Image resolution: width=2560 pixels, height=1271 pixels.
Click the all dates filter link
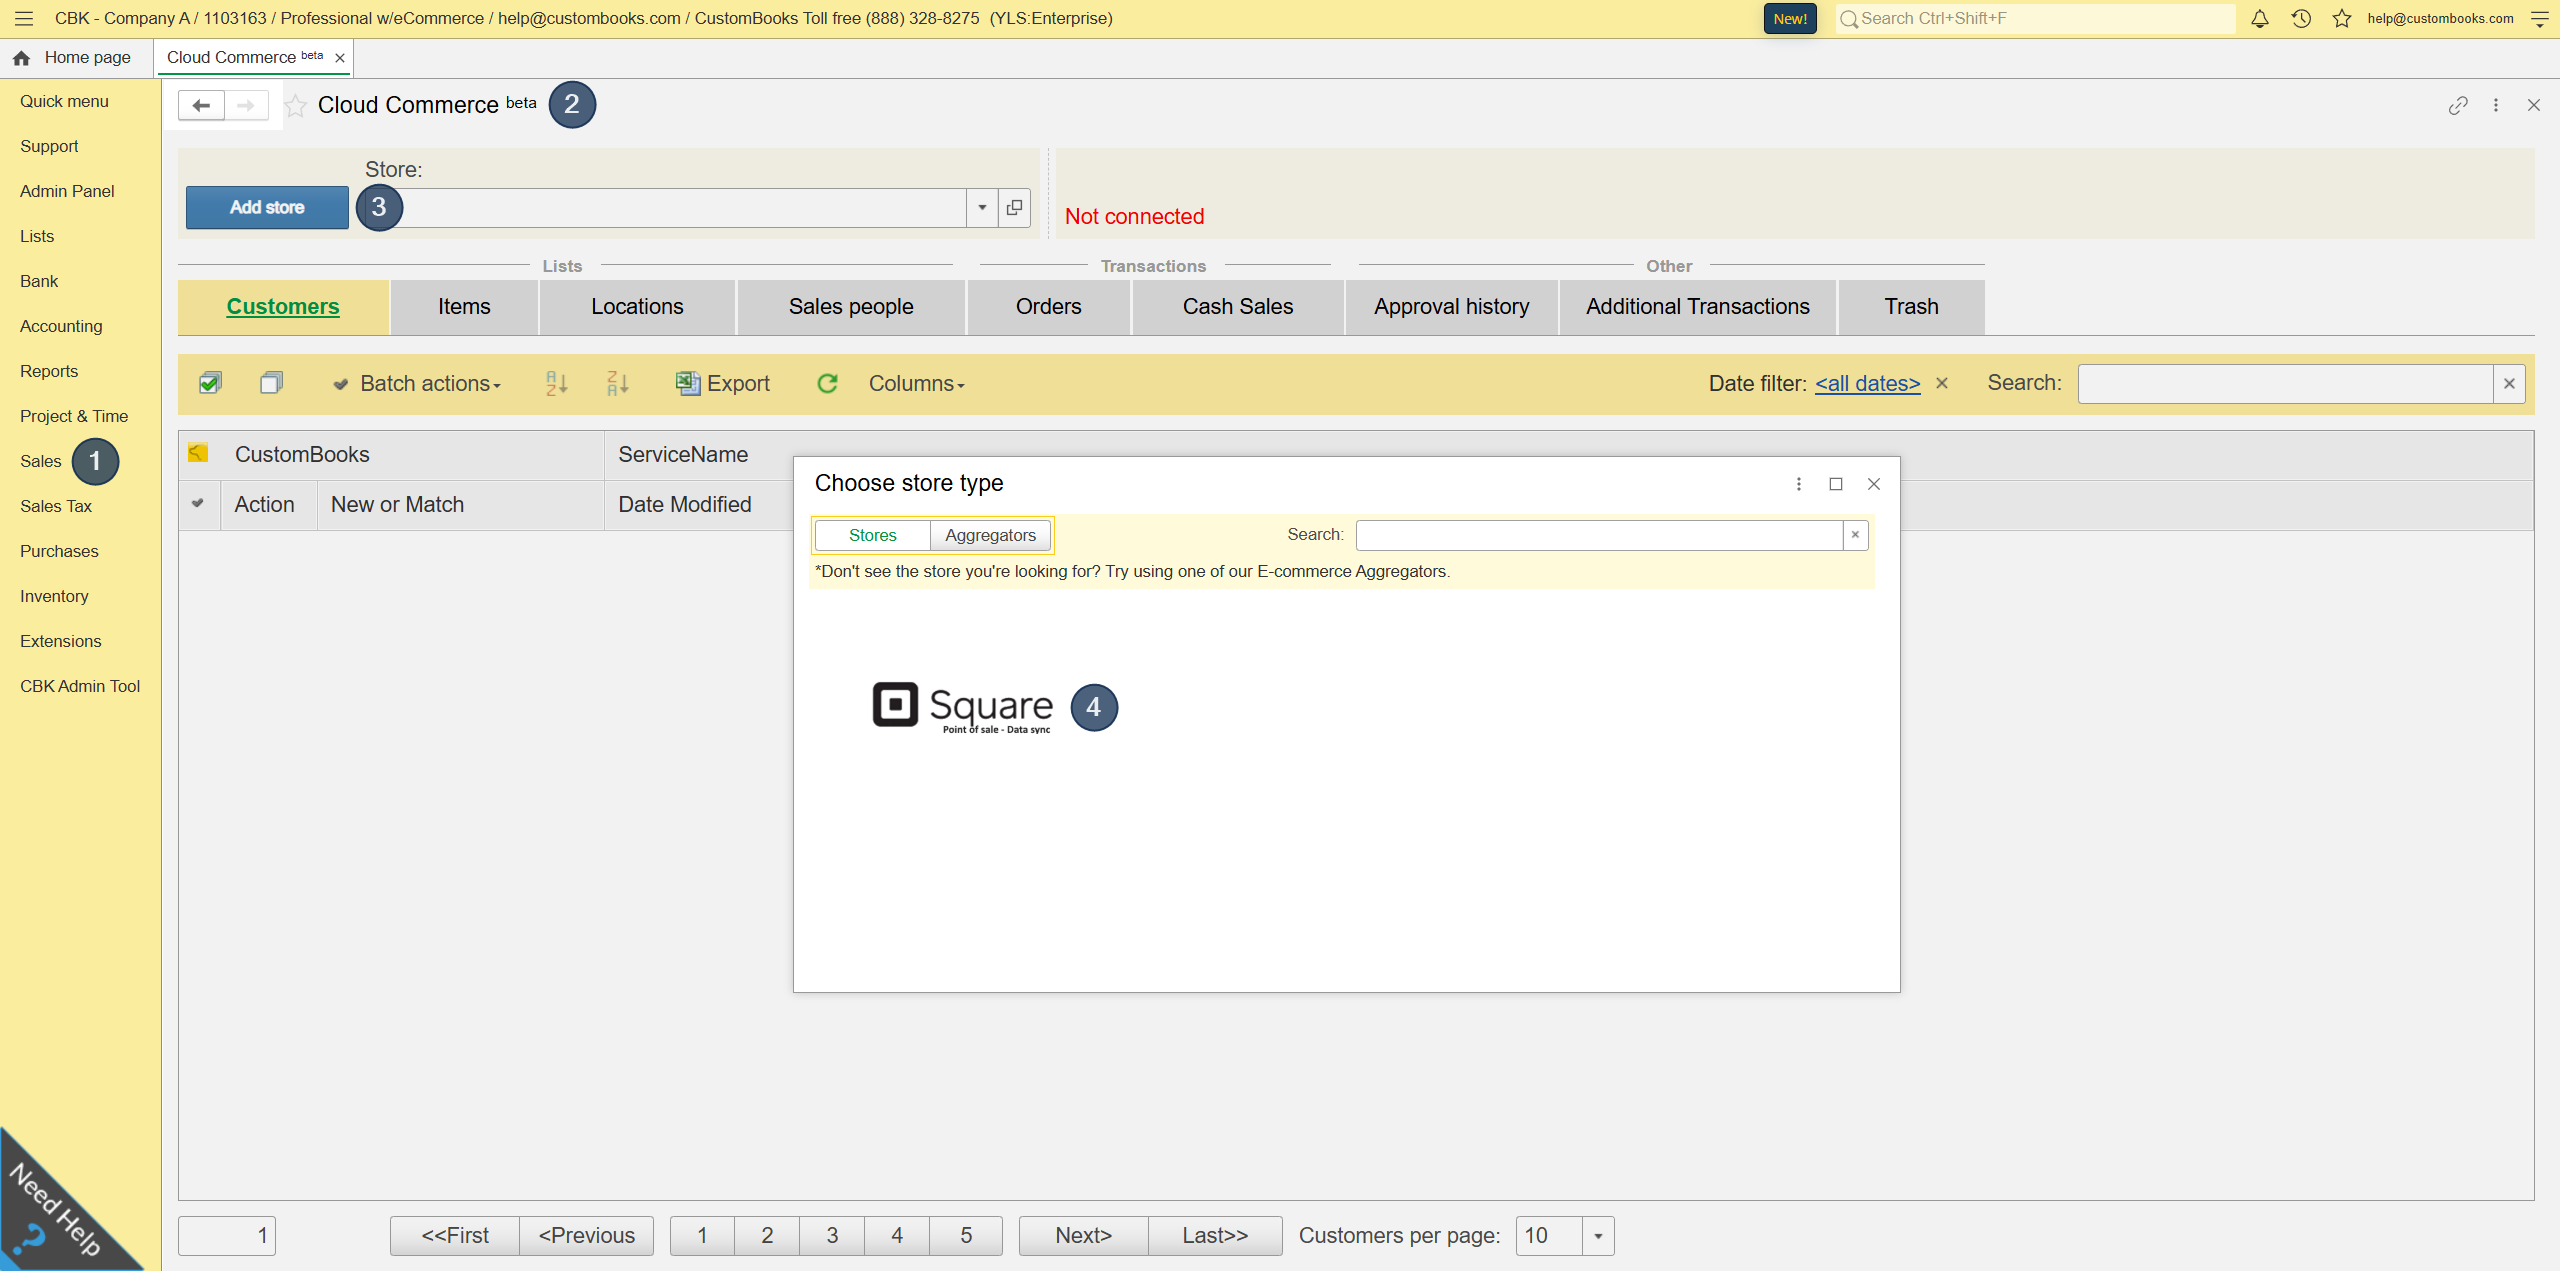tap(1867, 383)
